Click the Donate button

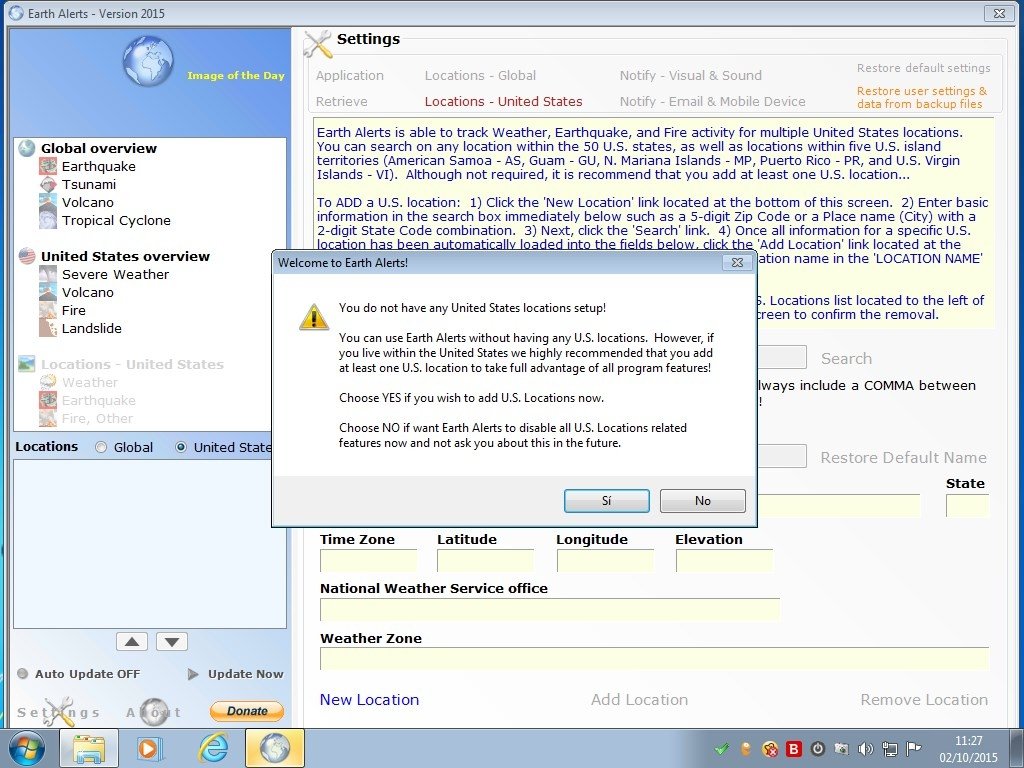point(247,711)
